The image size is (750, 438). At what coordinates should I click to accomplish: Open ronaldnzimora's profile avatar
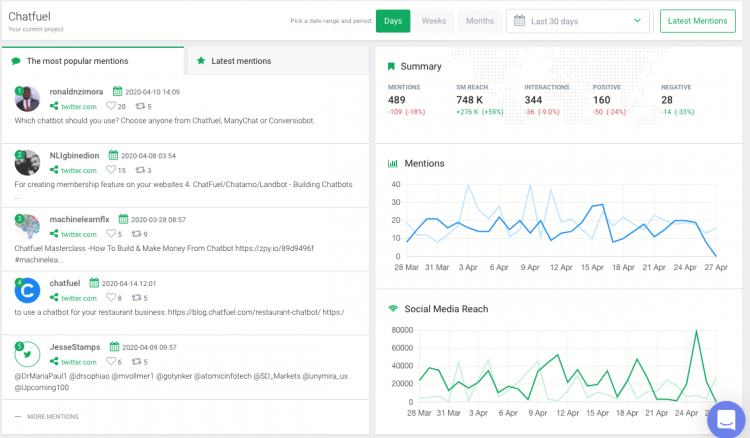coord(27,99)
